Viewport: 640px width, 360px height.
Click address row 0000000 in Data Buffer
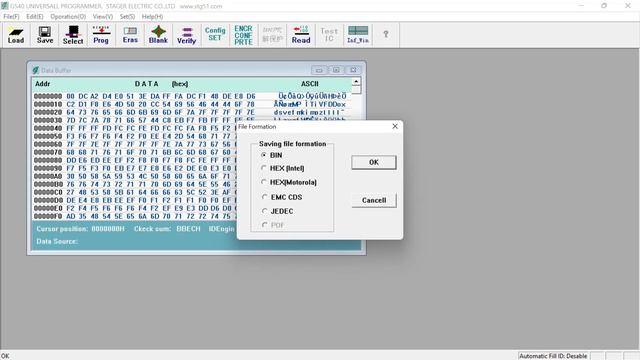[48, 96]
